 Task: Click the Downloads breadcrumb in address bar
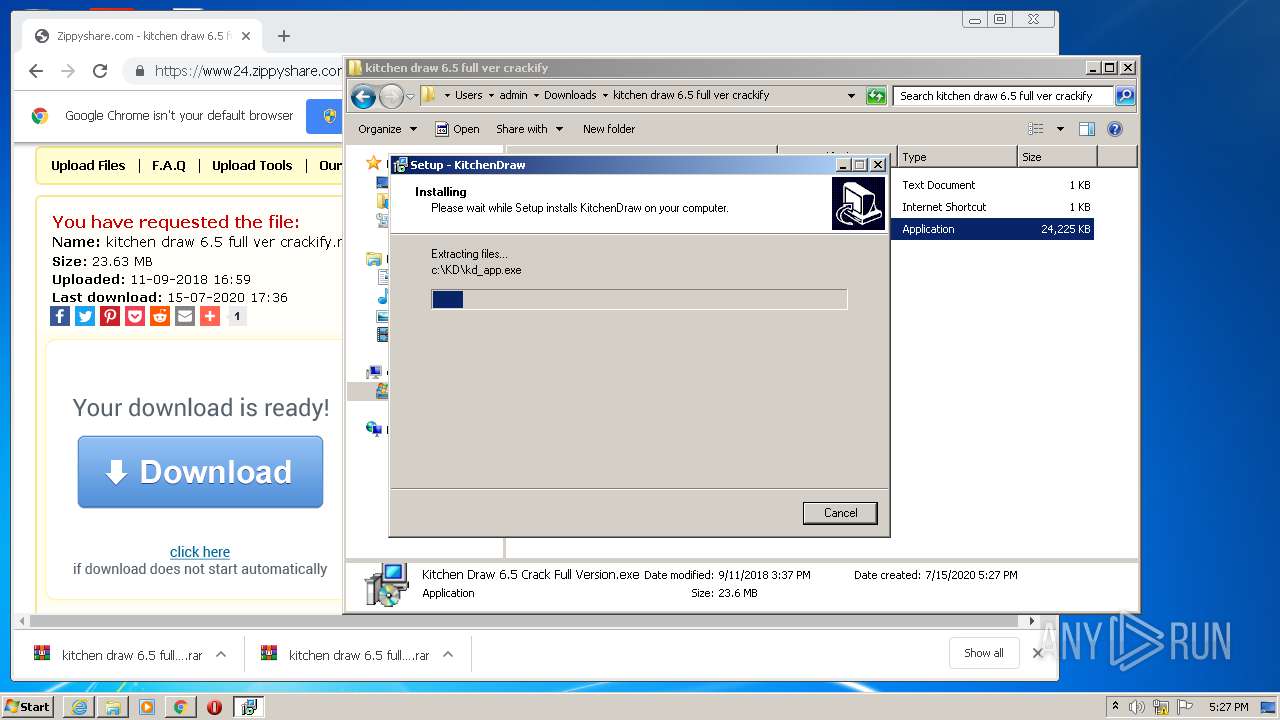pos(570,96)
